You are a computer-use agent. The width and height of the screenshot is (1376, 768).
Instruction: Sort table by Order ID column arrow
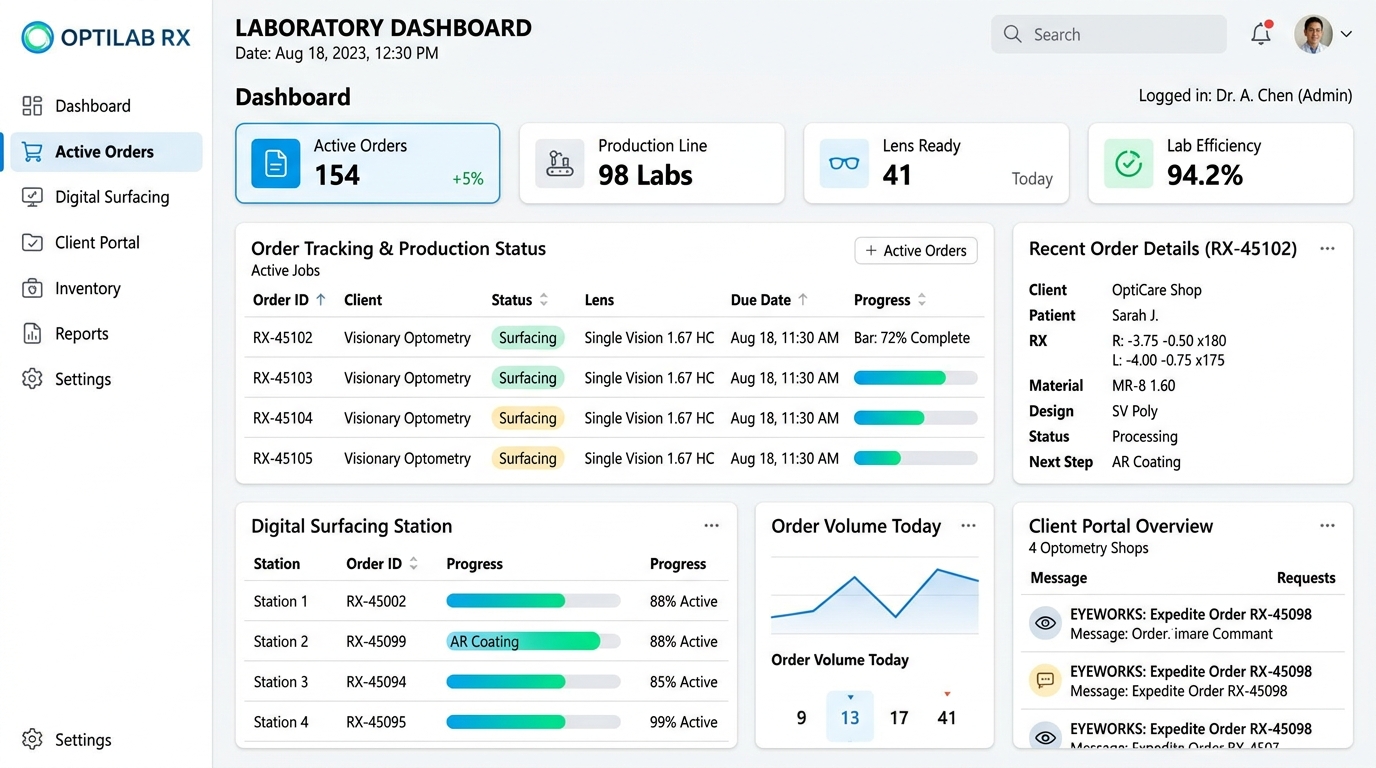point(320,299)
